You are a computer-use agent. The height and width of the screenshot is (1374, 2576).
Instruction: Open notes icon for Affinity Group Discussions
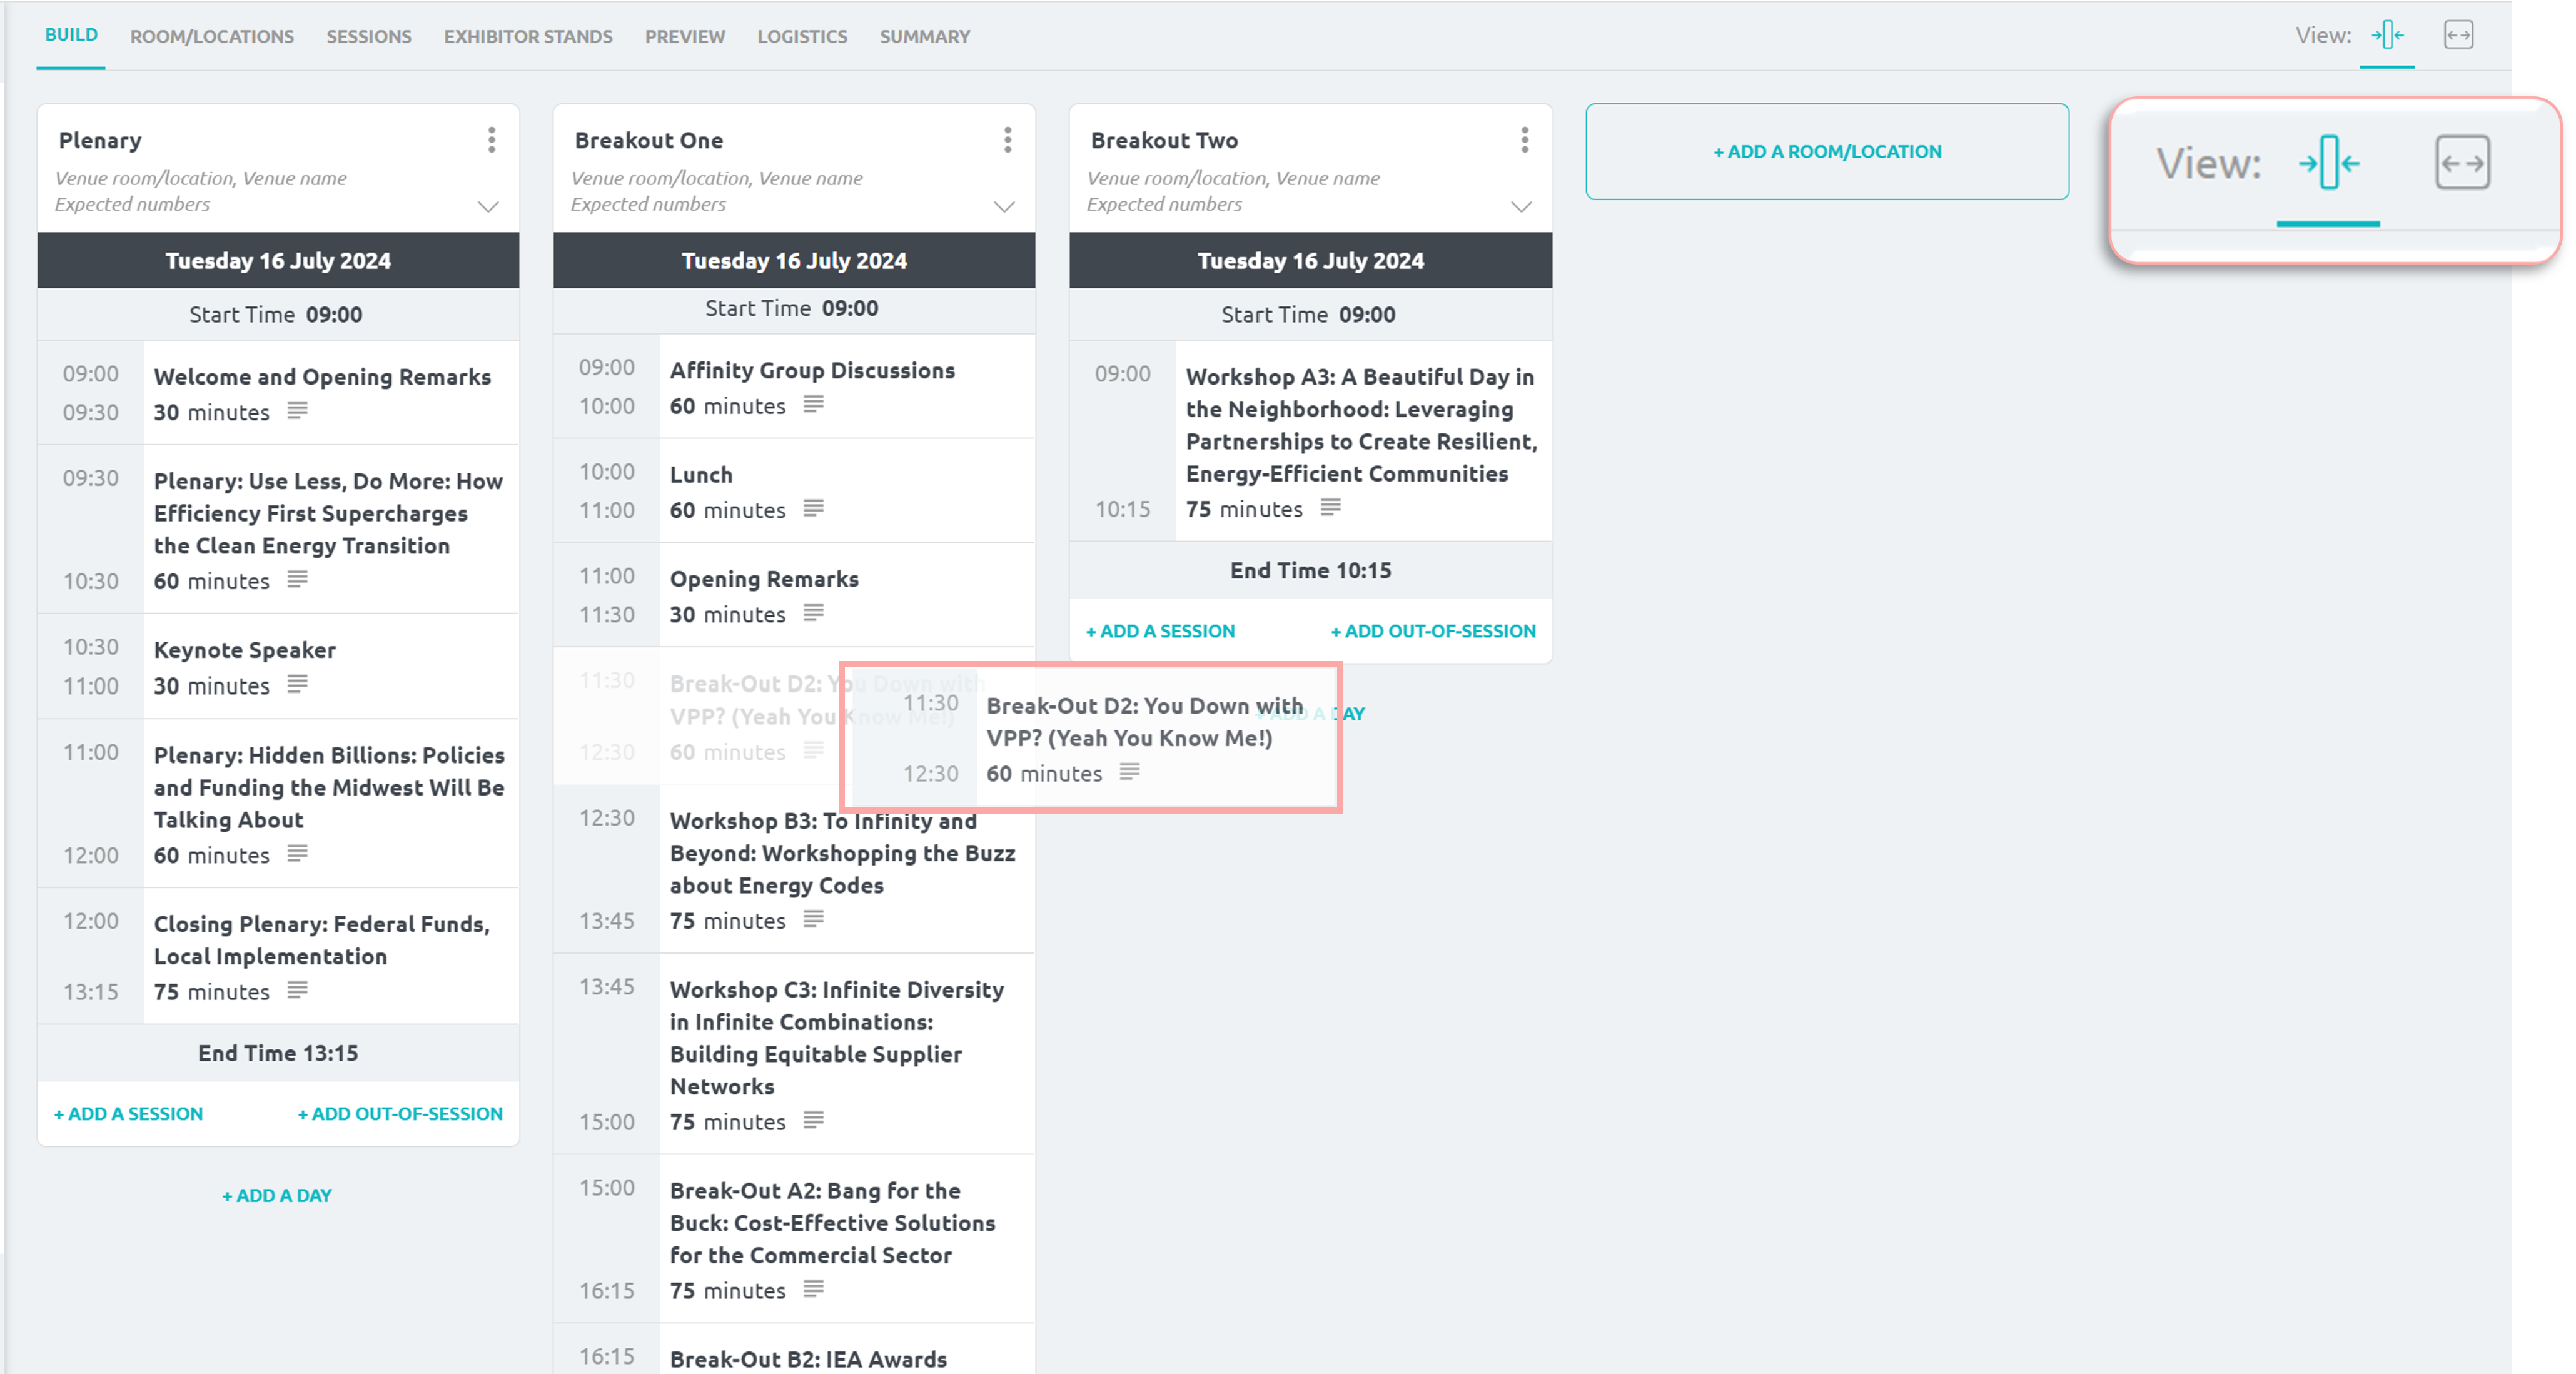[813, 405]
